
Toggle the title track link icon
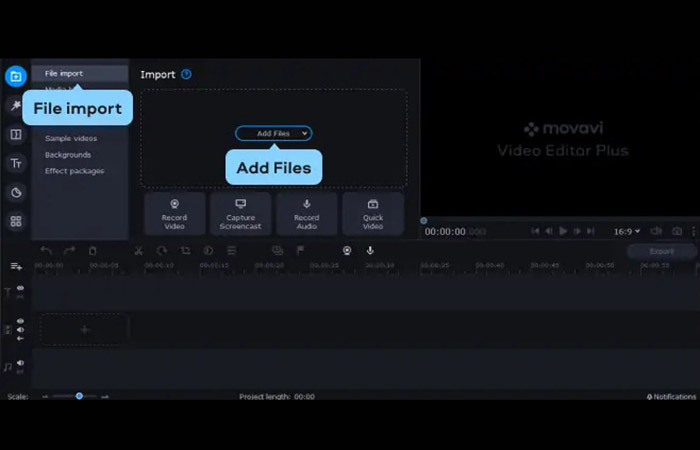pos(20,296)
